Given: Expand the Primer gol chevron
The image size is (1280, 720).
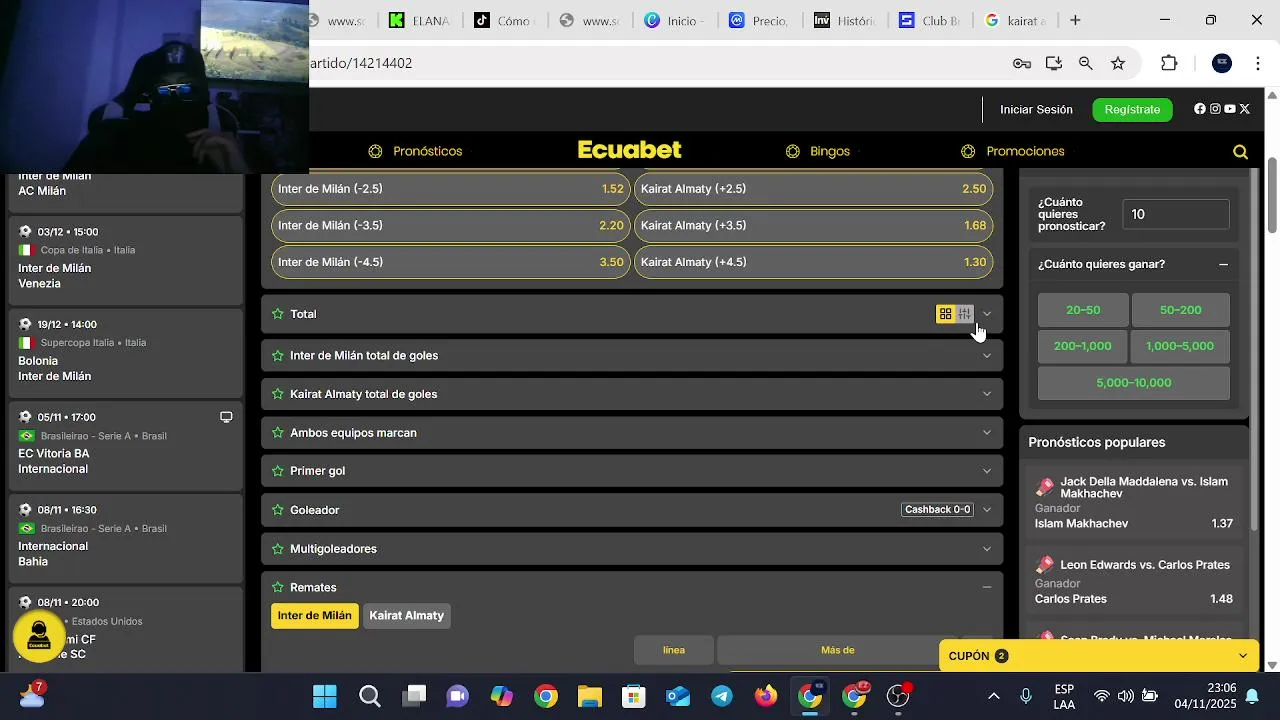Looking at the screenshot, I should click(x=987, y=471).
